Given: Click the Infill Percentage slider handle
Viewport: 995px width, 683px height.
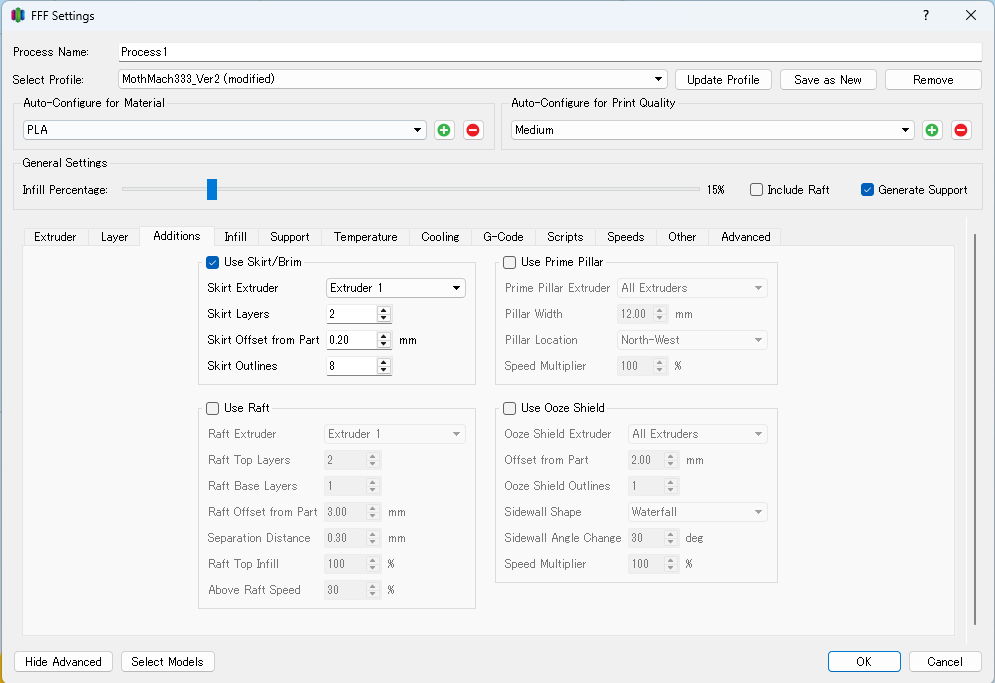Looking at the screenshot, I should [212, 189].
